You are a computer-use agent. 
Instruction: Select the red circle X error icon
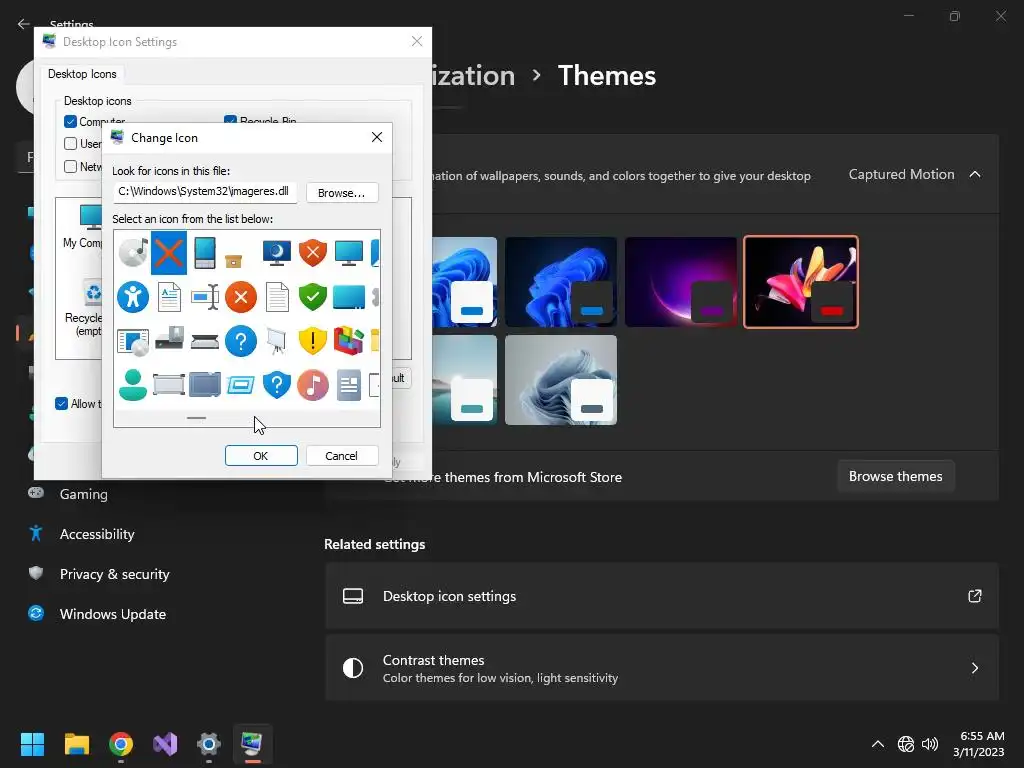click(x=241, y=297)
